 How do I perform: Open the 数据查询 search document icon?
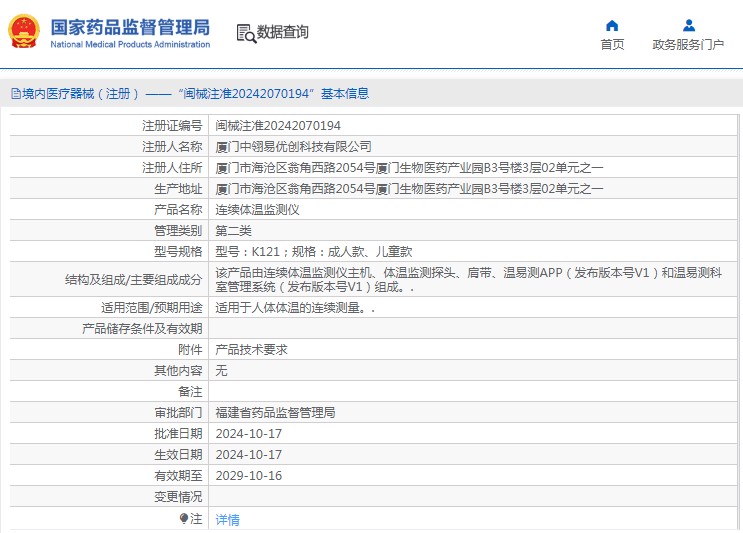pos(246,33)
